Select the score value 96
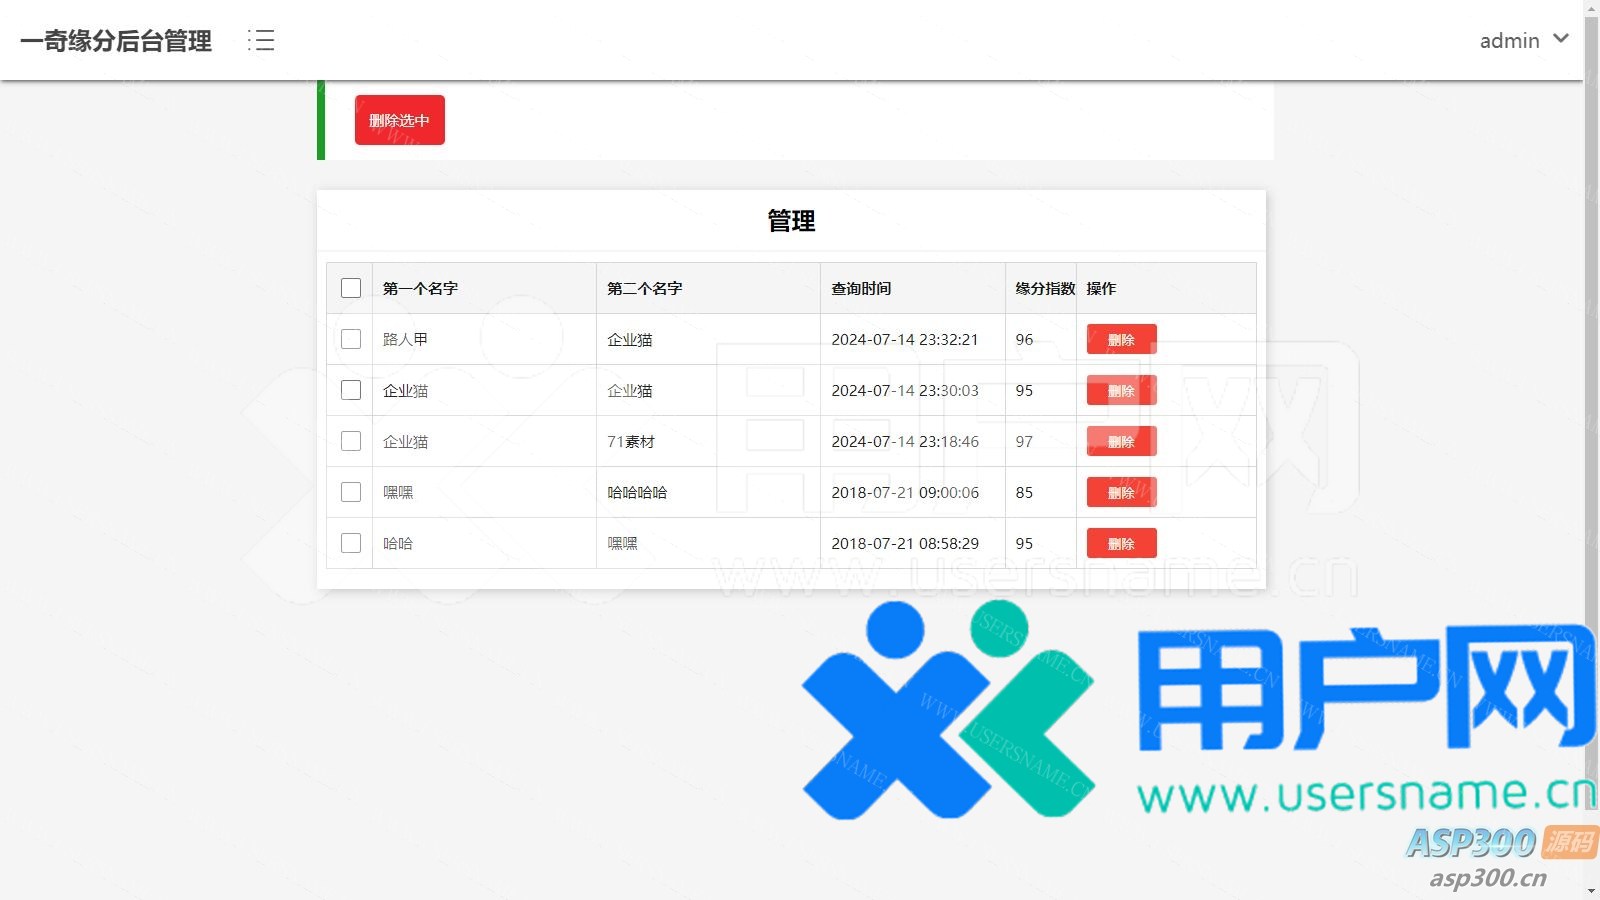 pos(1024,339)
